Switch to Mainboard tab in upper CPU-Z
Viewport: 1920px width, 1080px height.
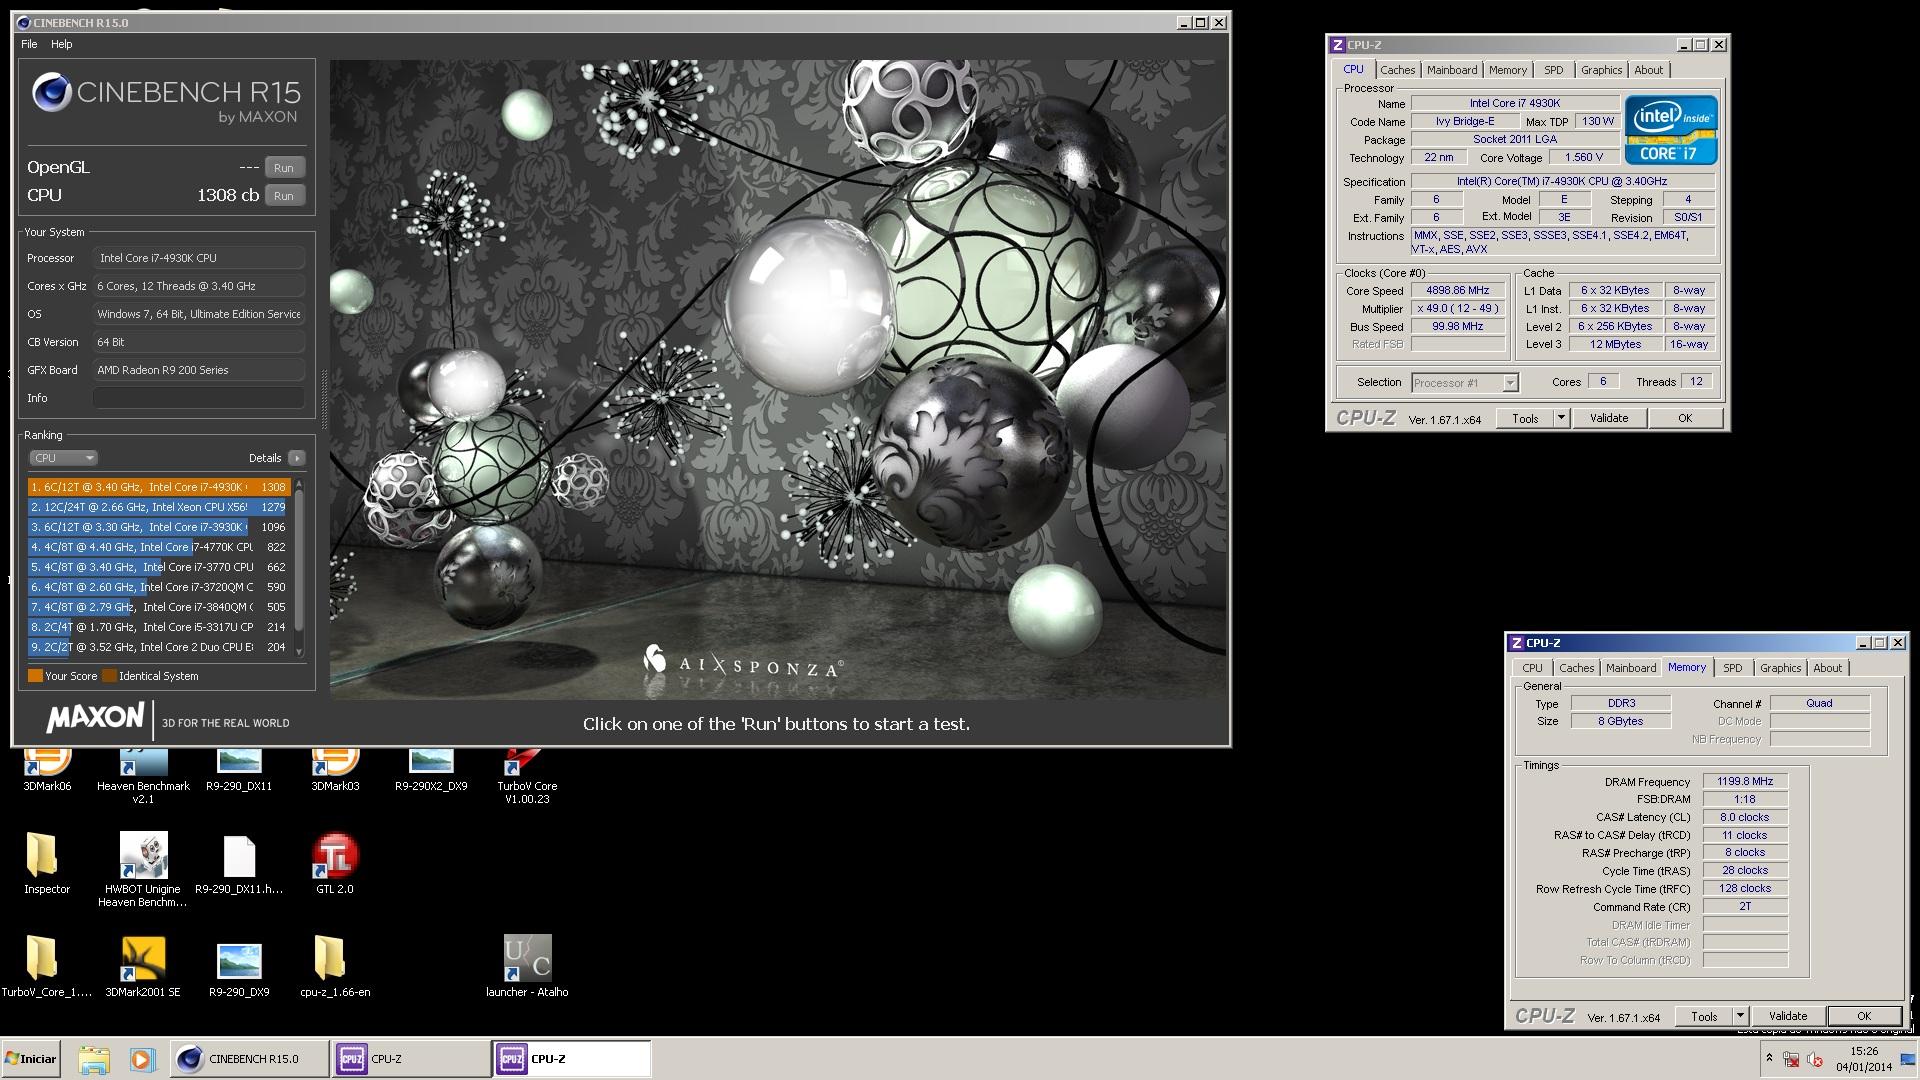pyautogui.click(x=1452, y=70)
